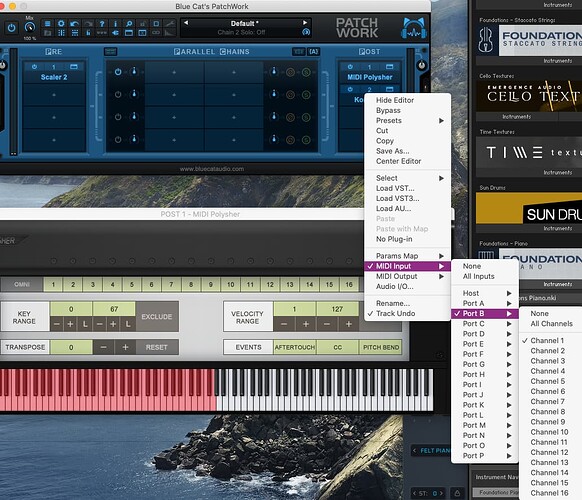This screenshot has width=582, height=500.
Task: Toggle bypass power on Scaler 2 slot
Action: (34, 66)
